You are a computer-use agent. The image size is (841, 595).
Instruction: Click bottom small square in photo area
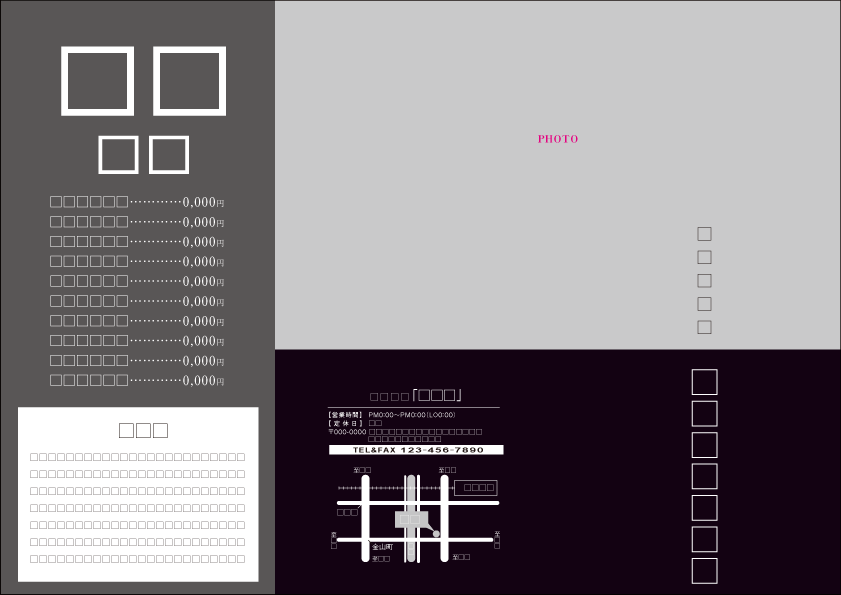pyautogui.click(x=704, y=327)
